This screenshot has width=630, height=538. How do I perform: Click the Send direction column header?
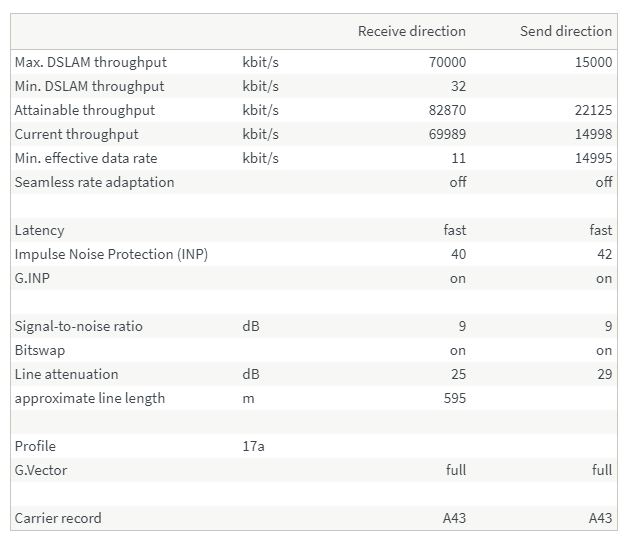(x=565, y=31)
